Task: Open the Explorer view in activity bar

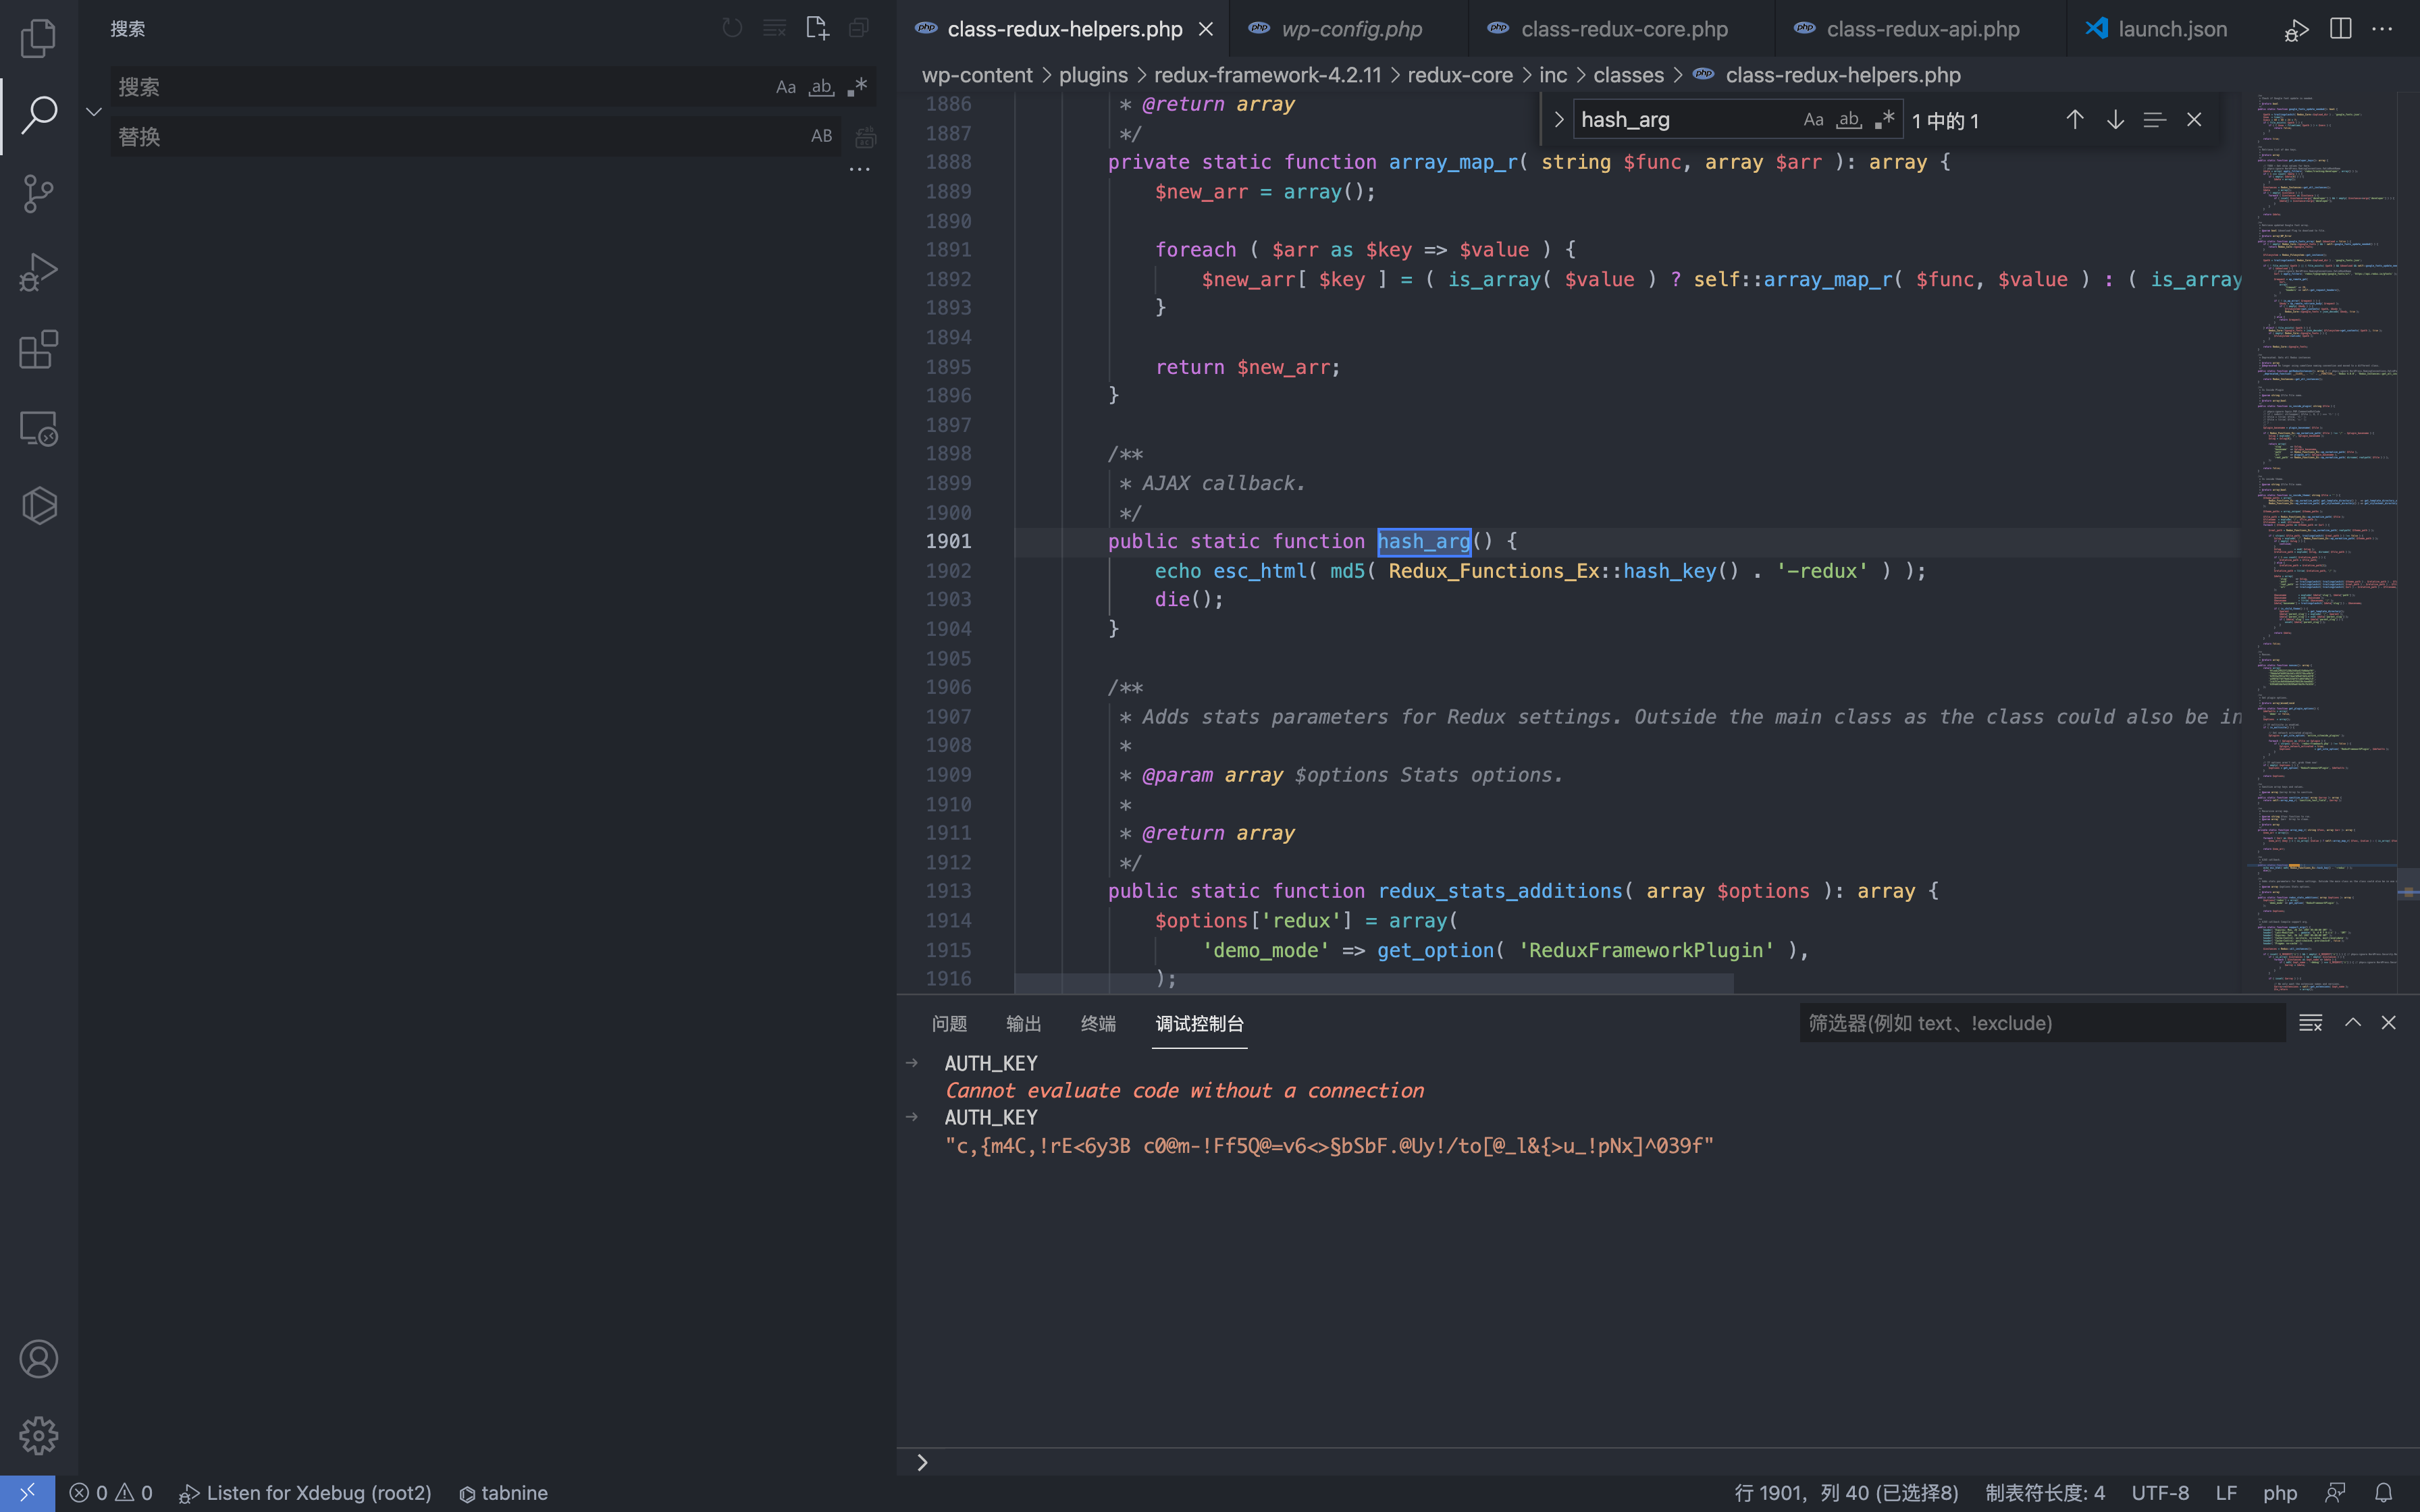Action: click(38, 38)
